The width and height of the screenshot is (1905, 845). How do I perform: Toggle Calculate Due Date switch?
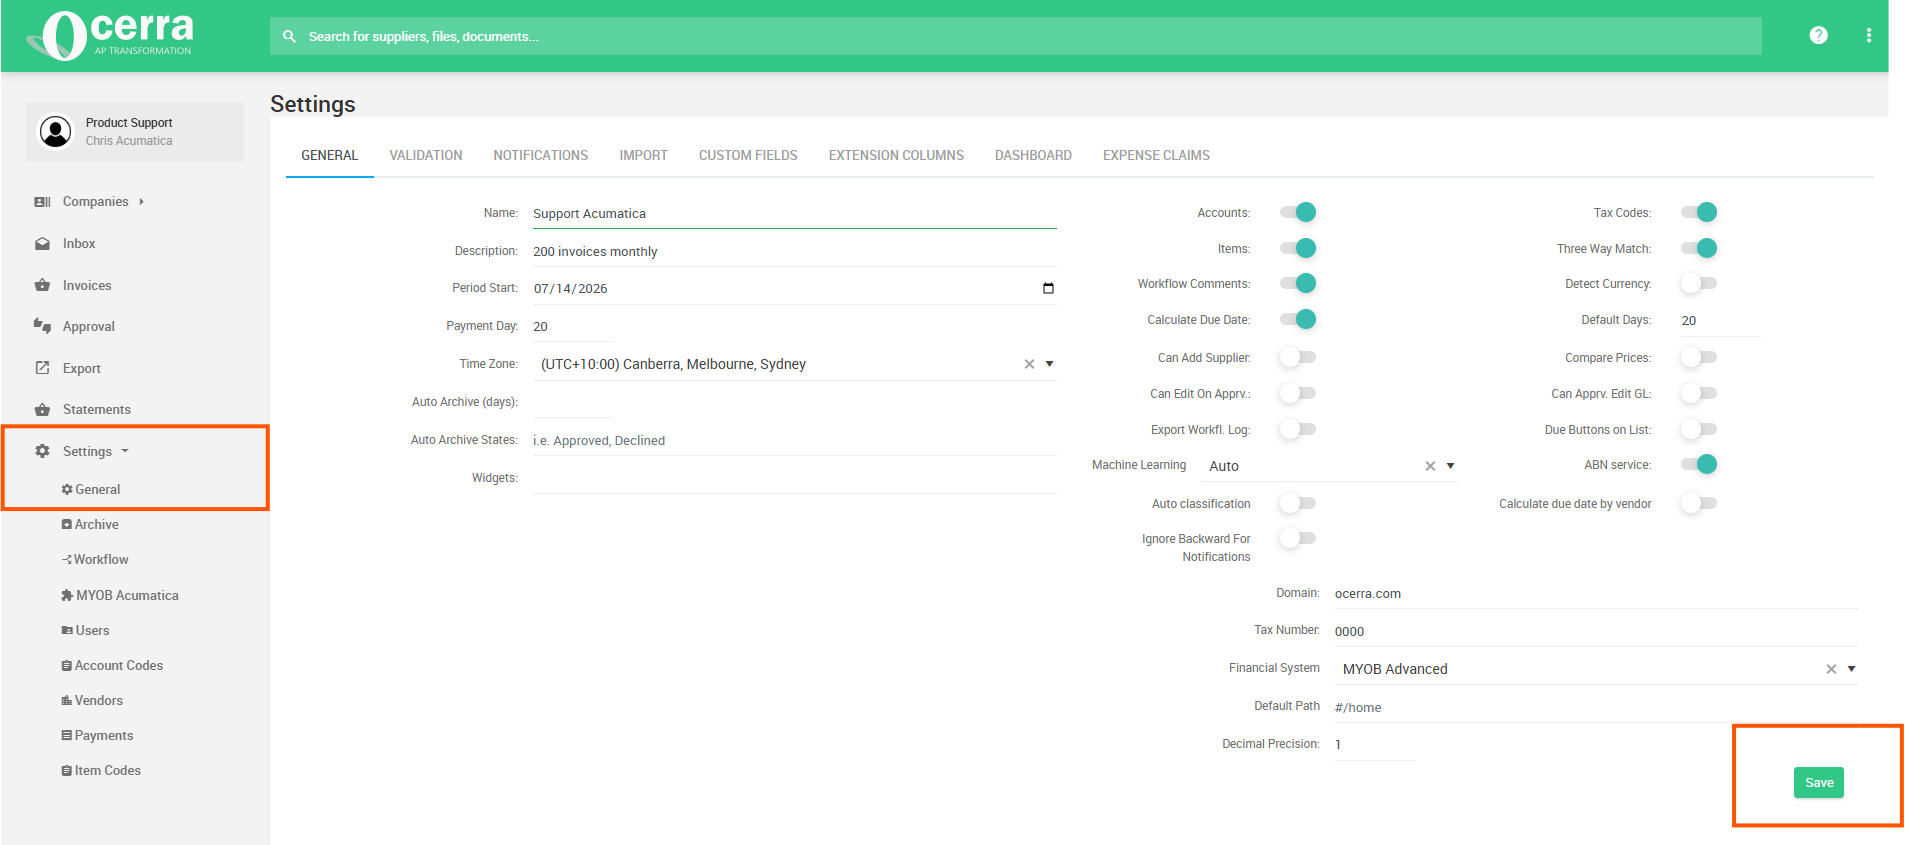pyautogui.click(x=1298, y=319)
